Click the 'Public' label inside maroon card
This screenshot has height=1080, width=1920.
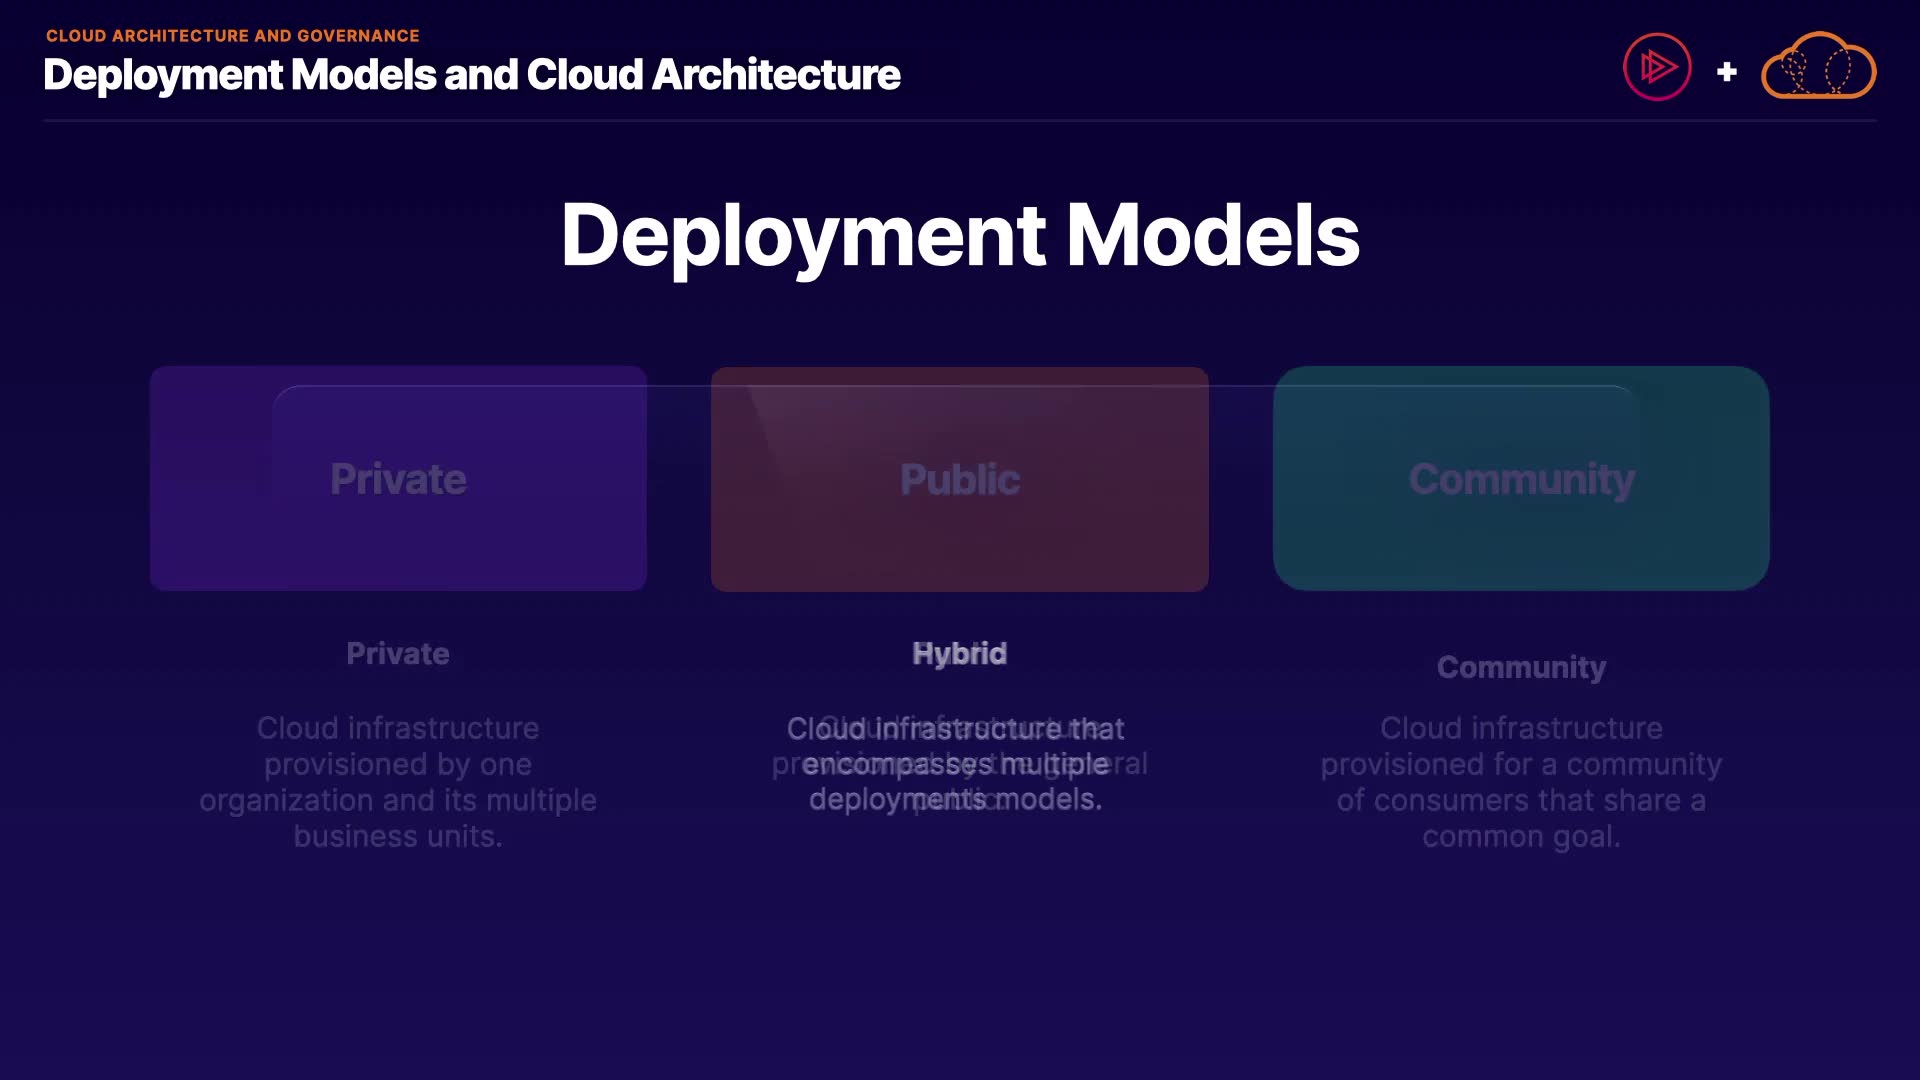(960, 480)
